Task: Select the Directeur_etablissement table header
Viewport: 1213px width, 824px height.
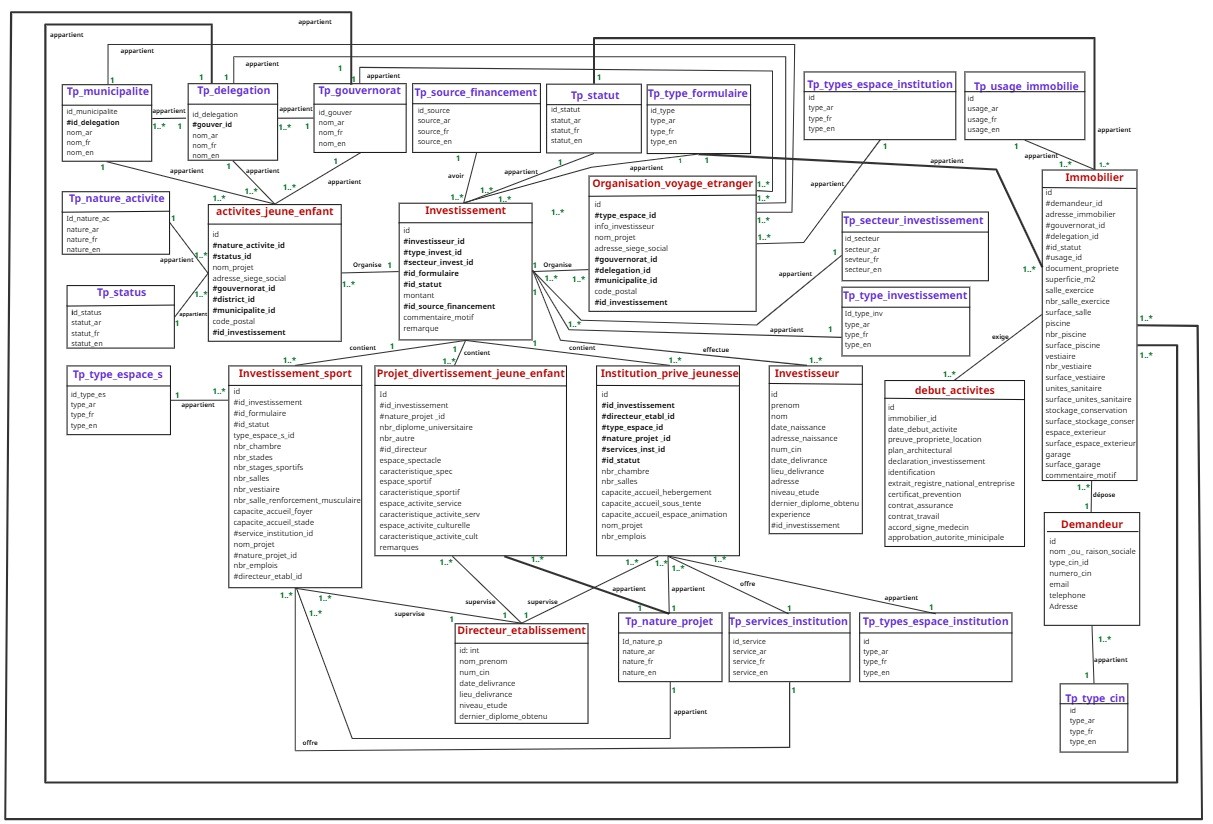Action: 520,631
